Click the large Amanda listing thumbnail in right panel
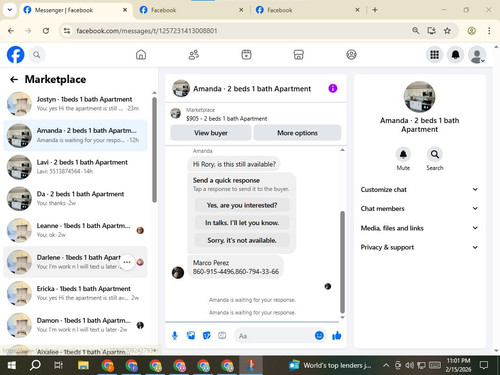The width and height of the screenshot is (500, 375). (419, 97)
